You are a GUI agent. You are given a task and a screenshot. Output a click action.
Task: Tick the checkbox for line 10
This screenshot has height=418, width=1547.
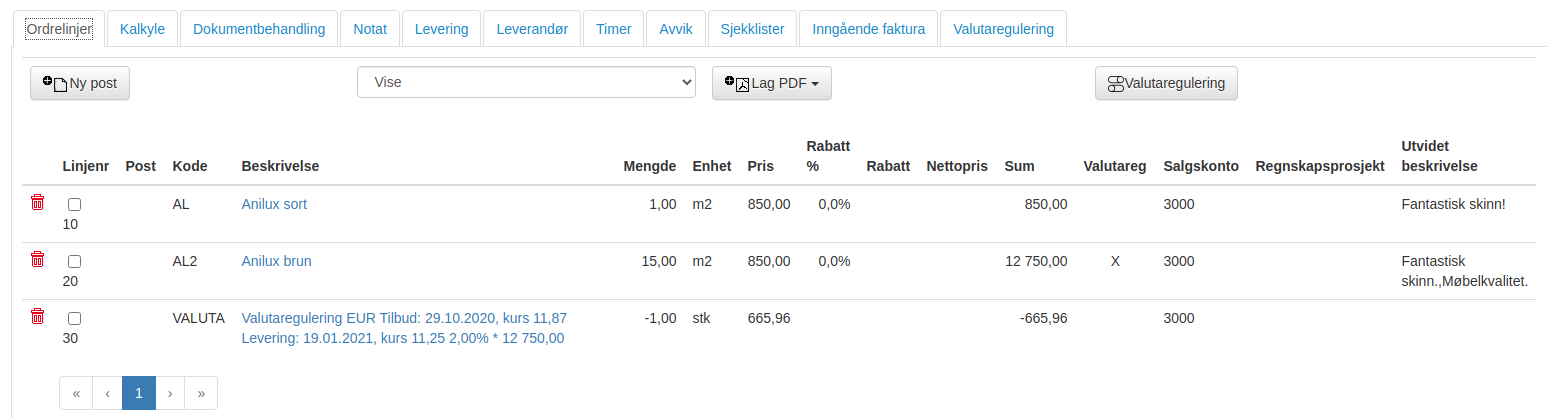pyautogui.click(x=74, y=204)
